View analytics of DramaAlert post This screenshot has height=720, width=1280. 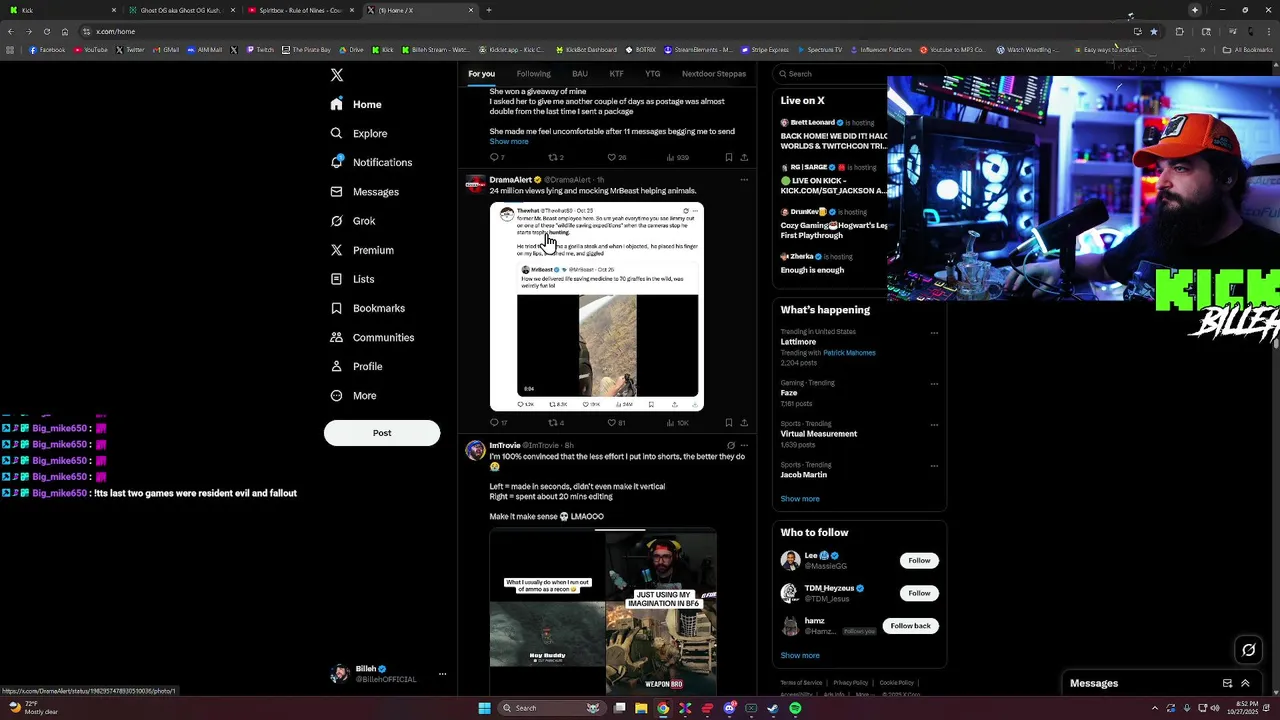[677, 423]
